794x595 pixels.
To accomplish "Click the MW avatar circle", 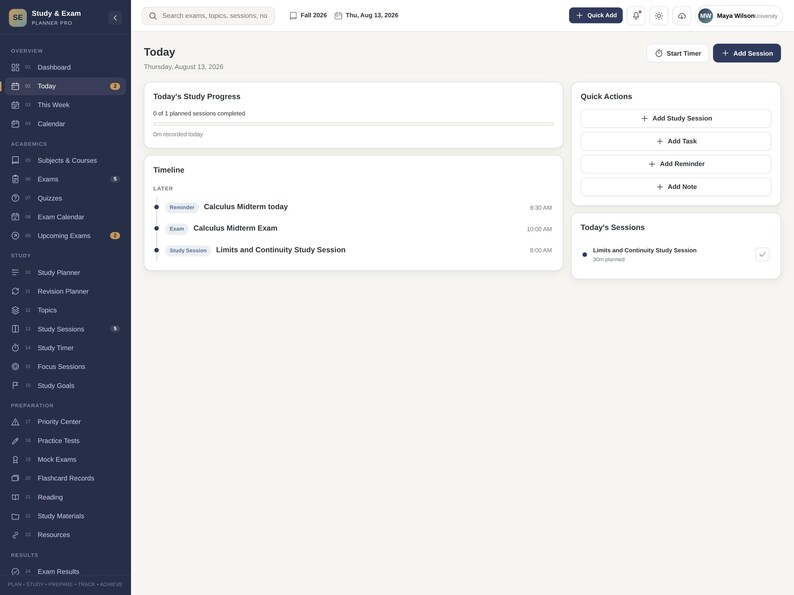I will (x=705, y=16).
